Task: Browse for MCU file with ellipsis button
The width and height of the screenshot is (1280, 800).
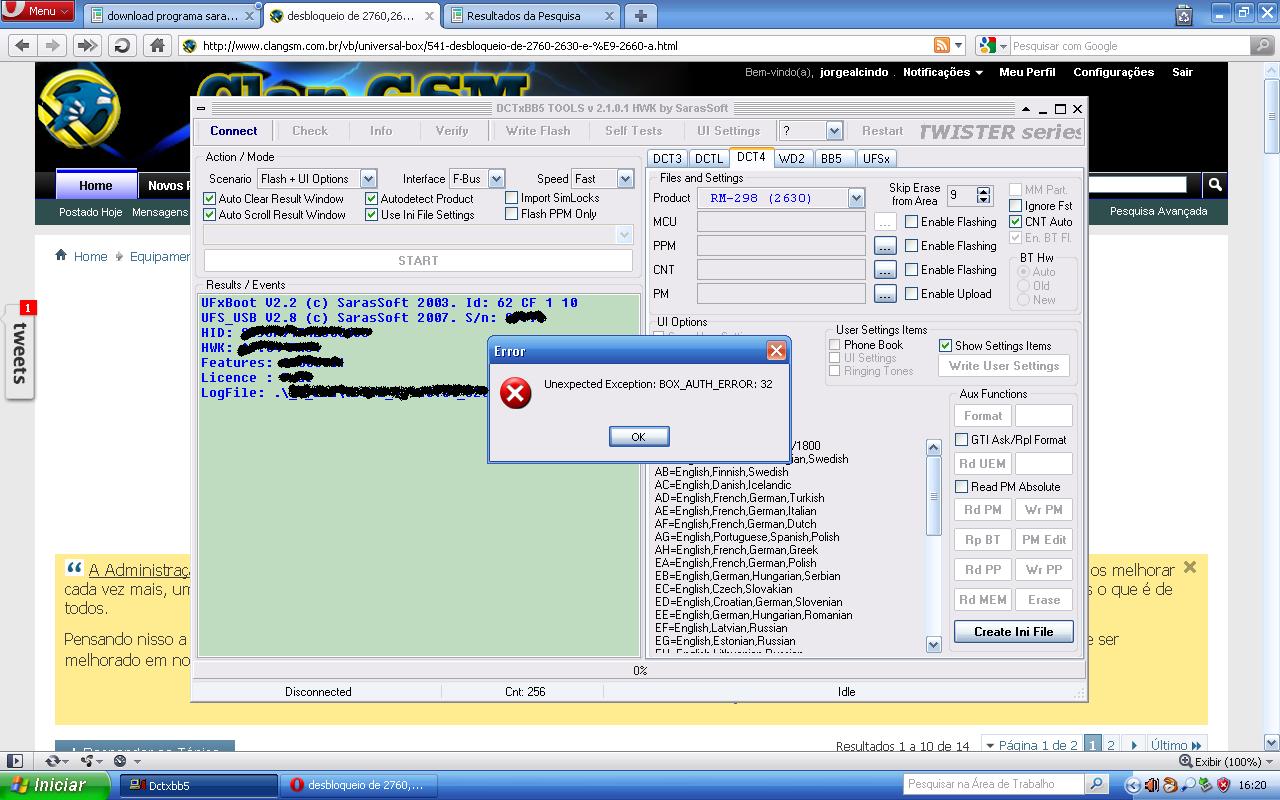Action: click(x=885, y=222)
